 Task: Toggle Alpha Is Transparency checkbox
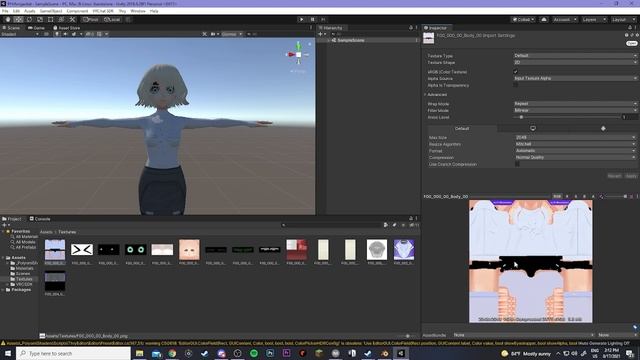click(x=516, y=85)
